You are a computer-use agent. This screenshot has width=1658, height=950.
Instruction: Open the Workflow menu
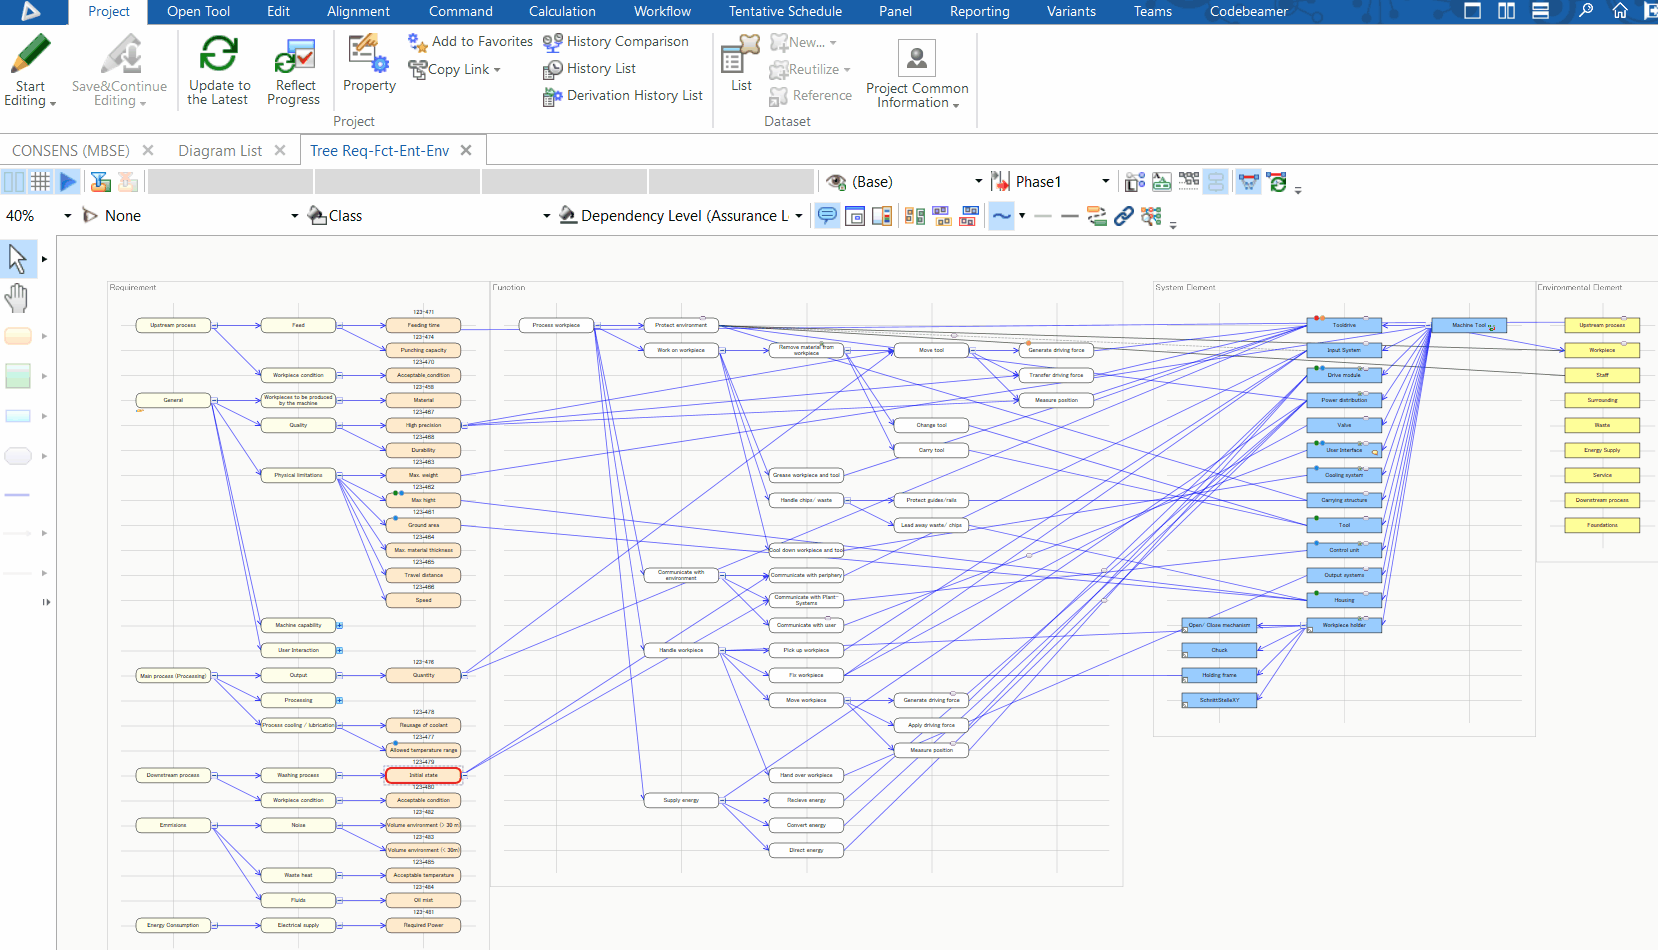pos(661,11)
